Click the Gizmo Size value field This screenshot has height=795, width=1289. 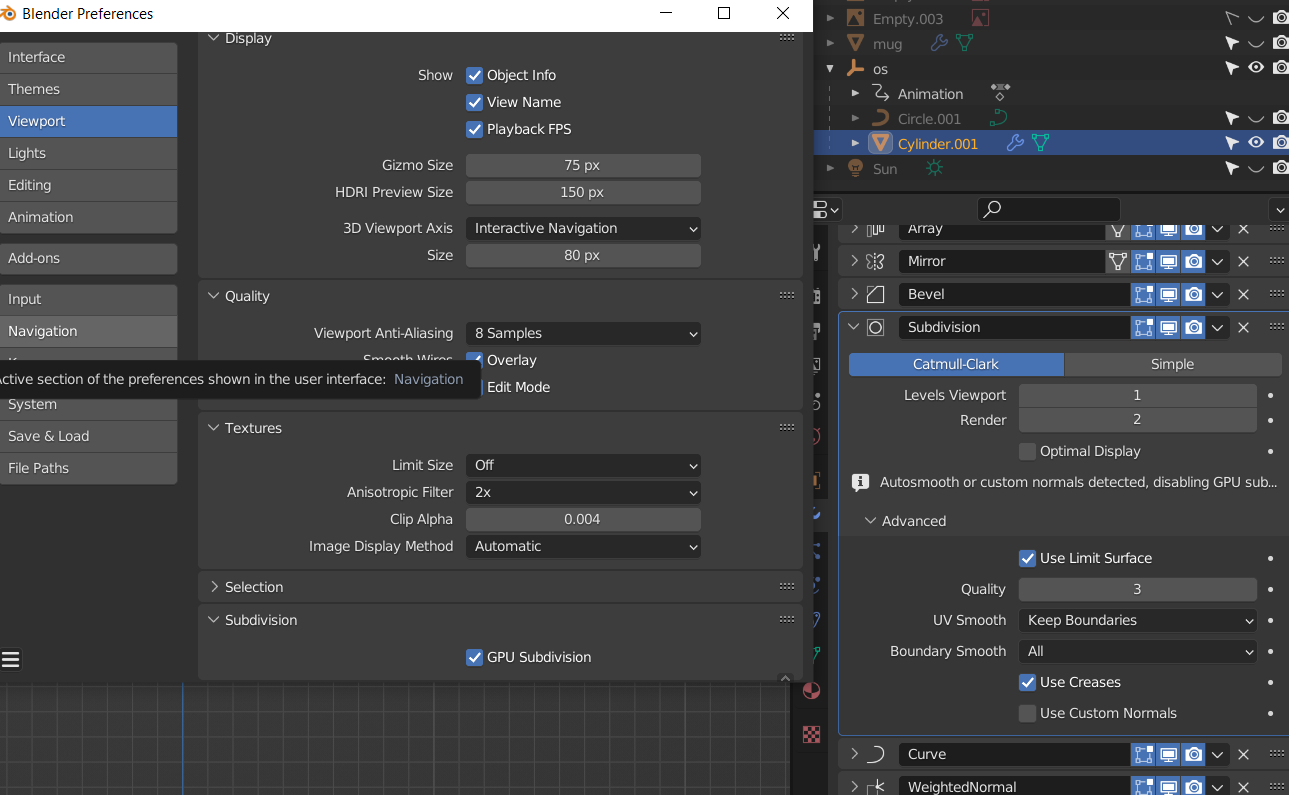(583, 165)
